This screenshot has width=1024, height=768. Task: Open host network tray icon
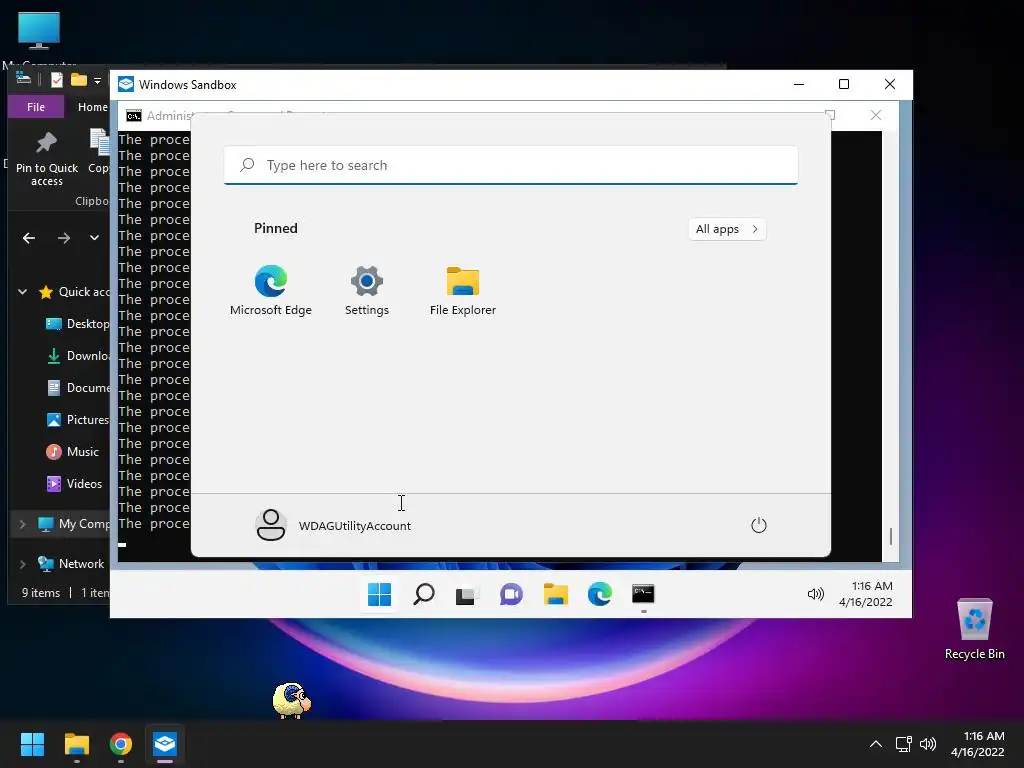[904, 744]
